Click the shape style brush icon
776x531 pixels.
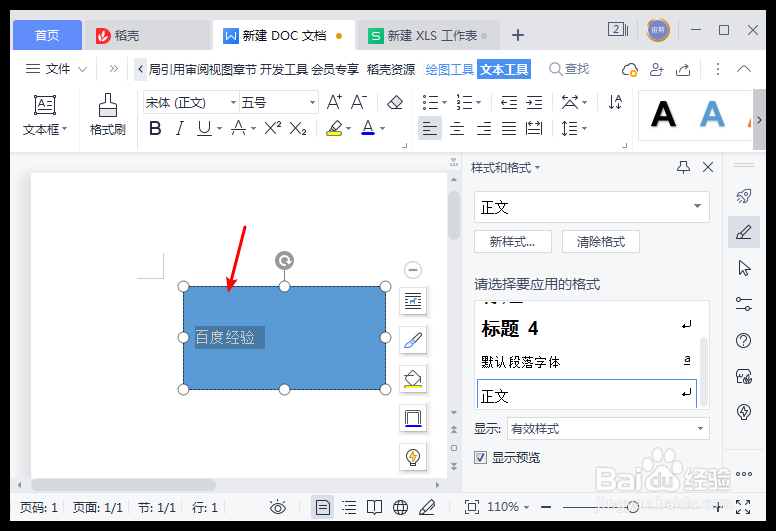coord(413,340)
